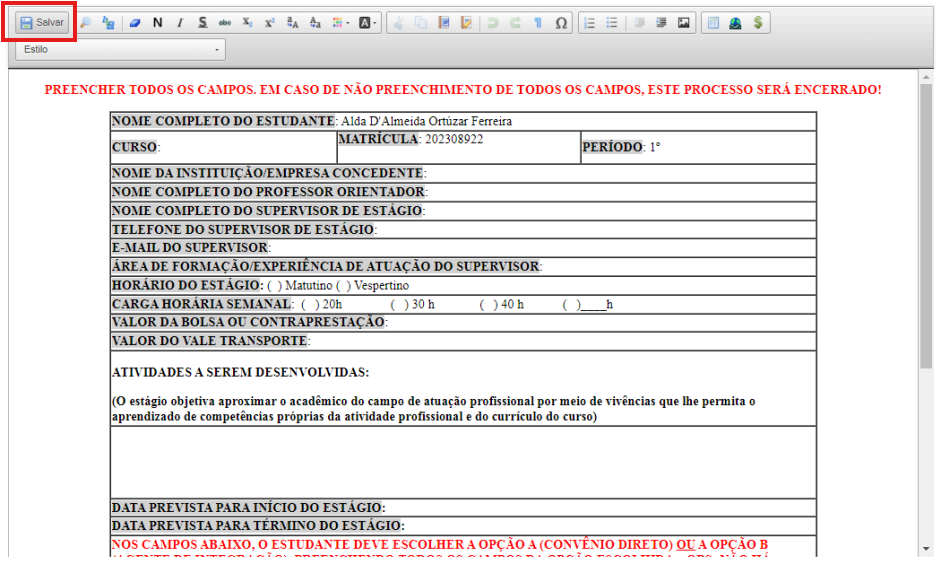The width and height of the screenshot is (936, 561).
Task: Toggle the paragraph marks (¶) icon
Action: tap(538, 23)
